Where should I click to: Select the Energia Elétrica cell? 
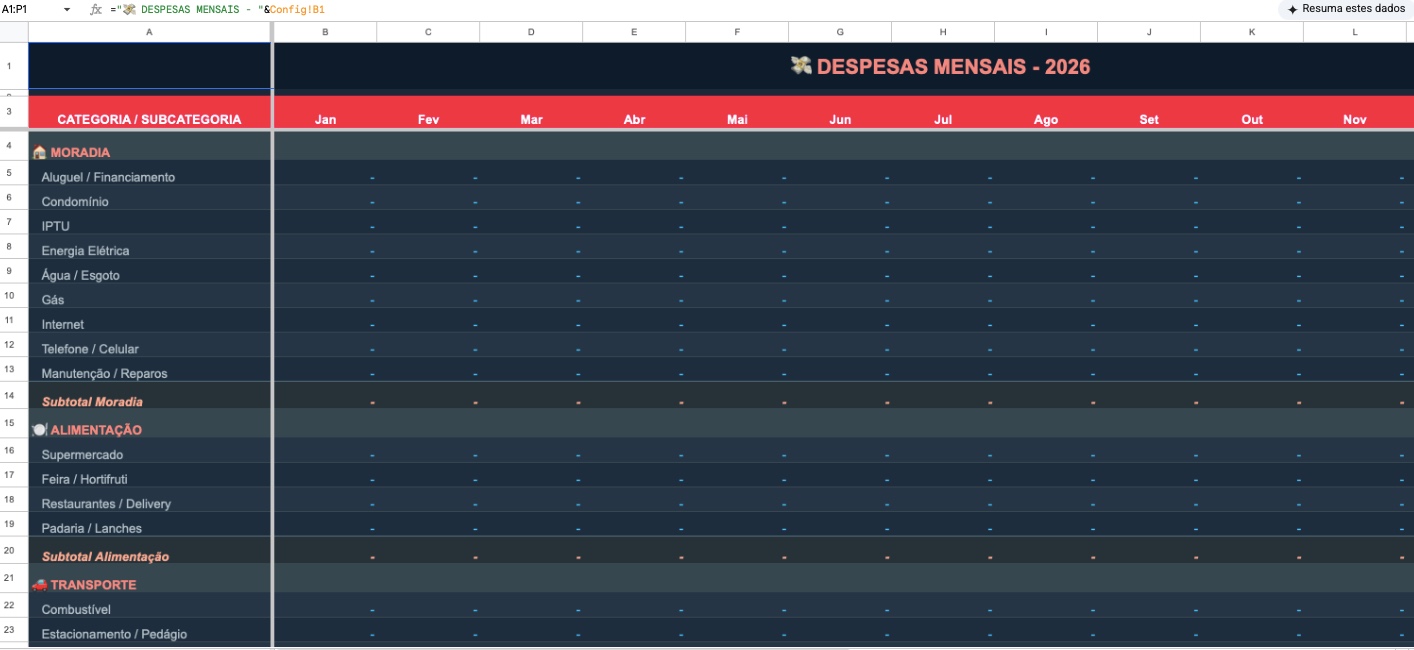[85, 251]
